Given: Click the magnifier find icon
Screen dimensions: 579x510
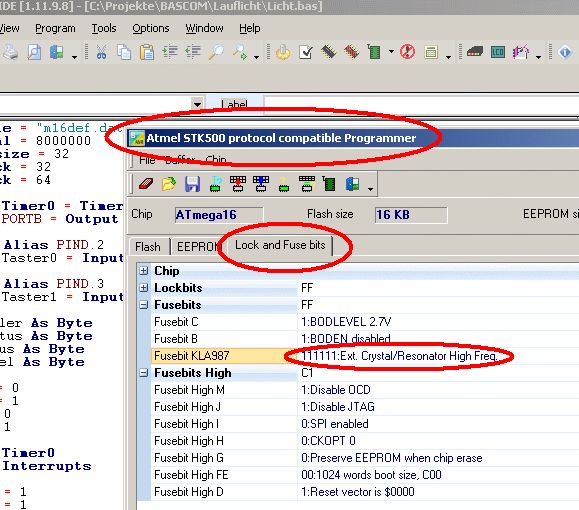Looking at the screenshot, I should [216, 52].
